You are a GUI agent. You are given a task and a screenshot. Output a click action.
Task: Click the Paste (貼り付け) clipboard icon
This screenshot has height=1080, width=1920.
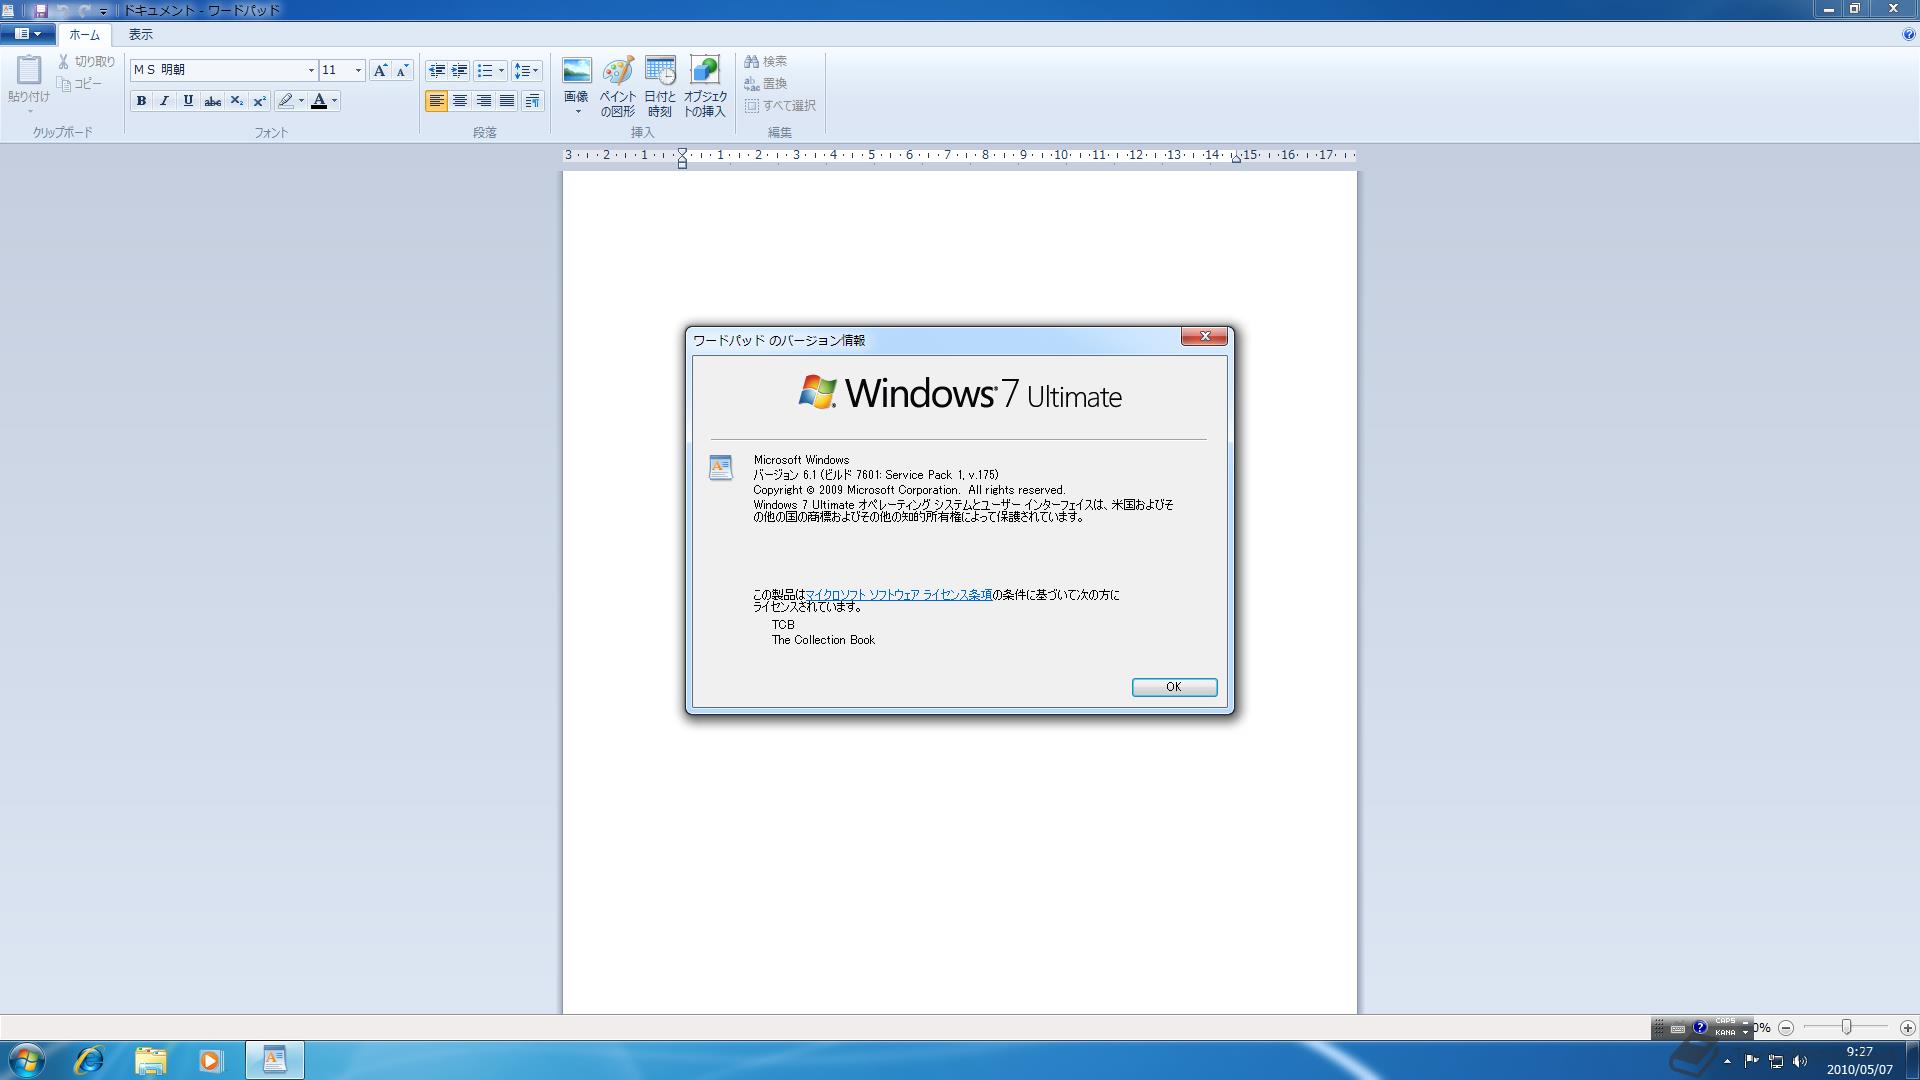point(29,70)
